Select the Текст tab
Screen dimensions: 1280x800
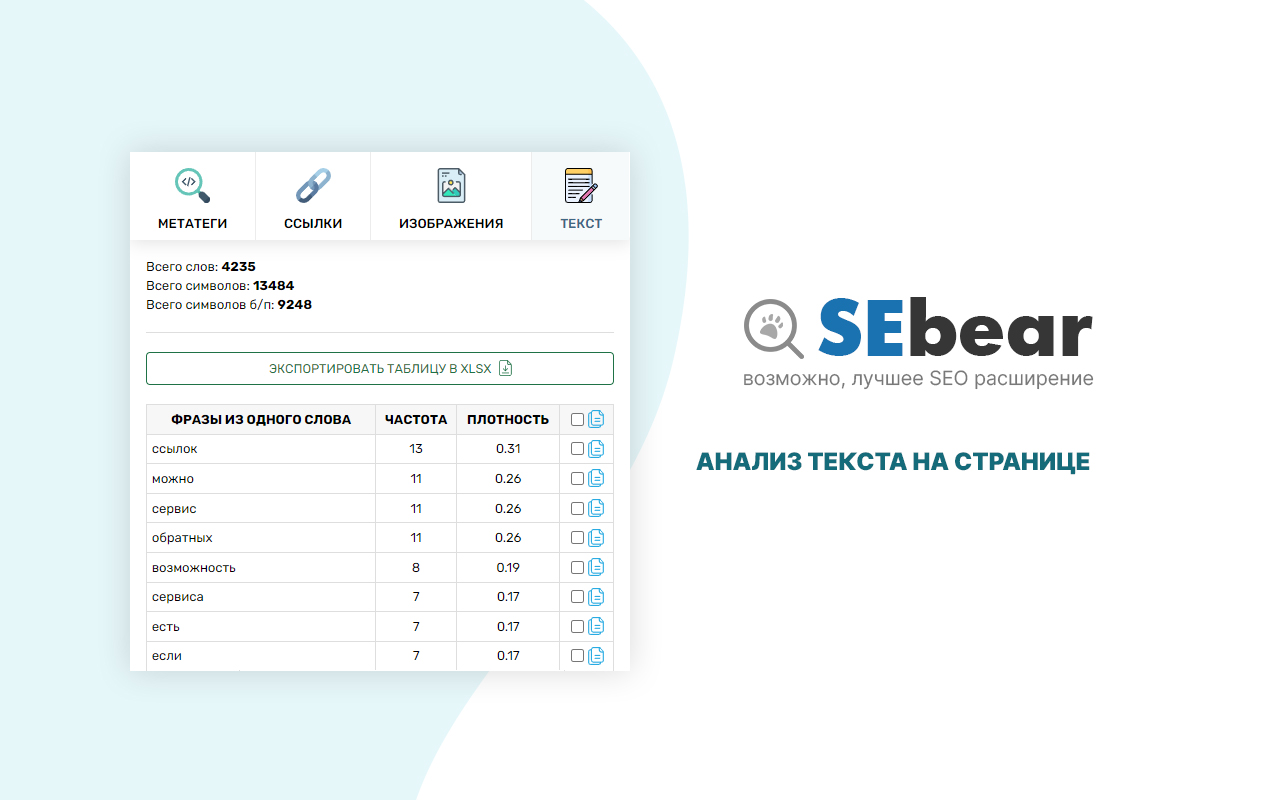(x=581, y=197)
